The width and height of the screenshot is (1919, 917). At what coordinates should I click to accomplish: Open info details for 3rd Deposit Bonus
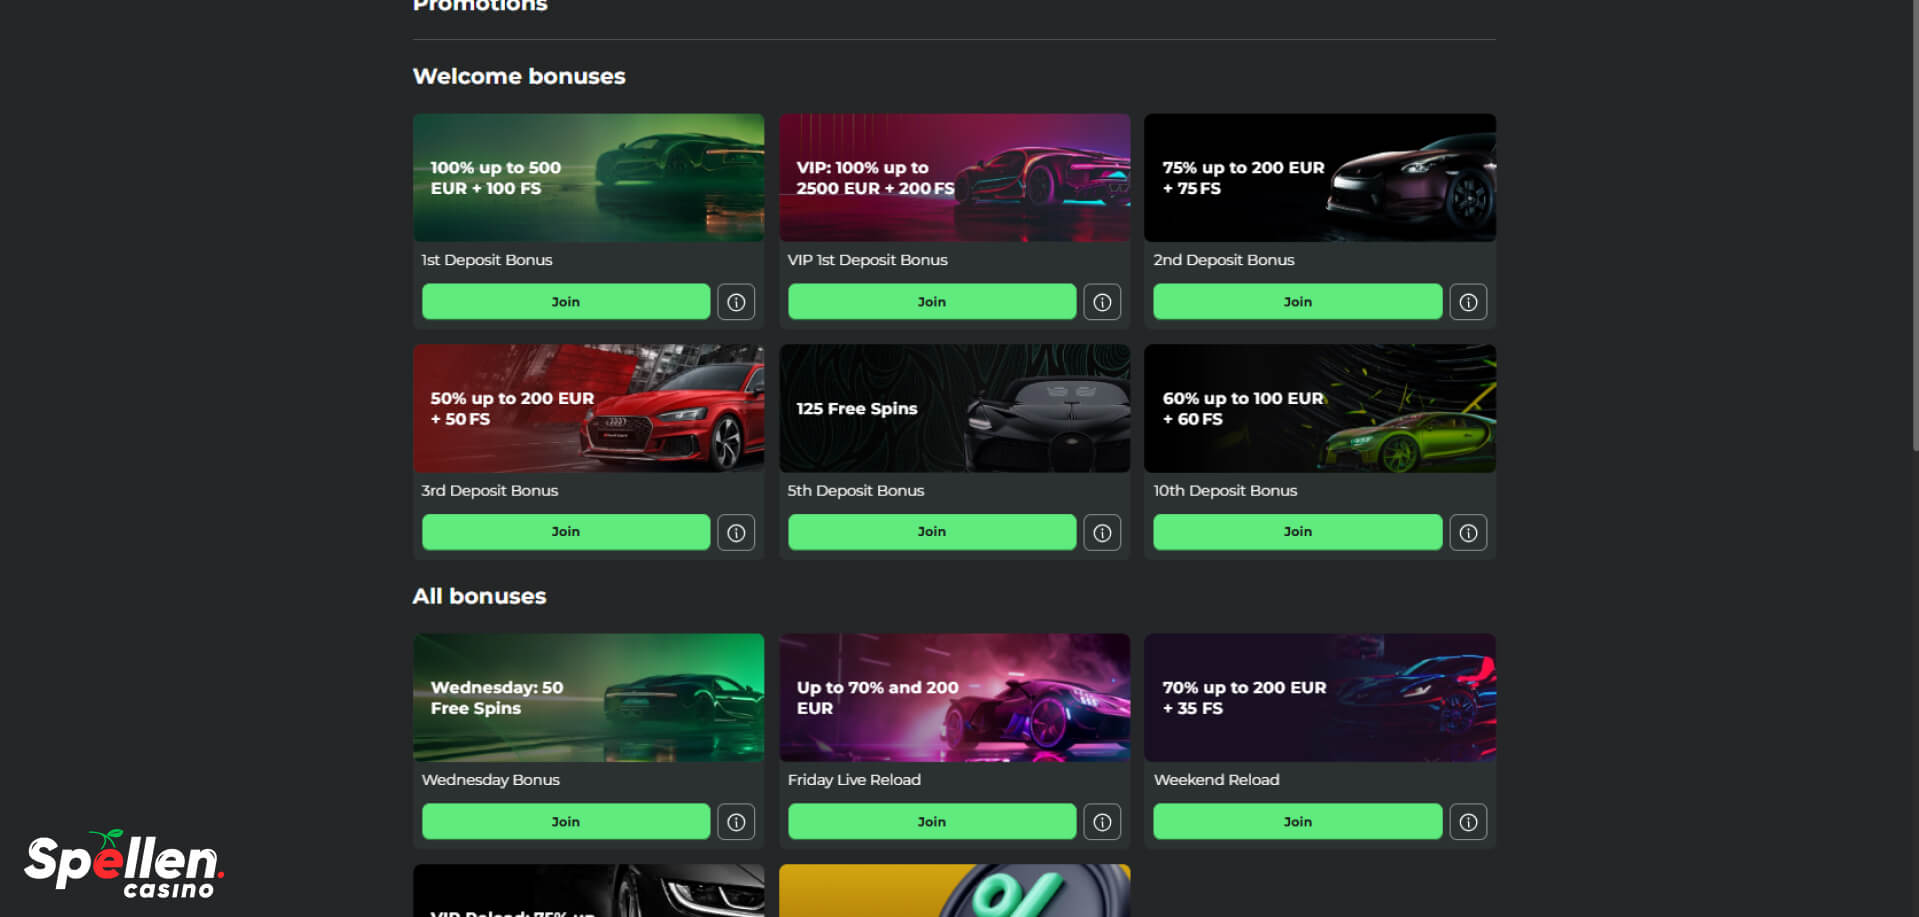pos(736,532)
